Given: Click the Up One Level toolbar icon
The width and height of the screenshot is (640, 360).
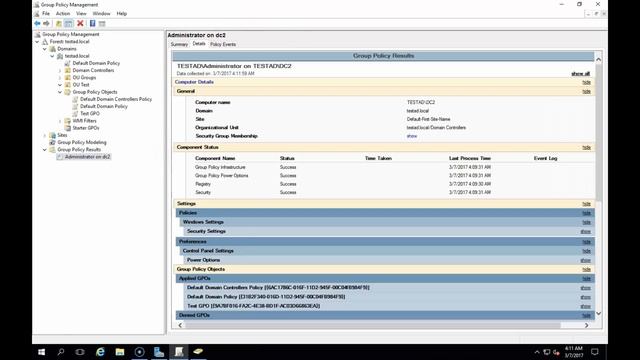Looking at the screenshot, I should [59, 23].
